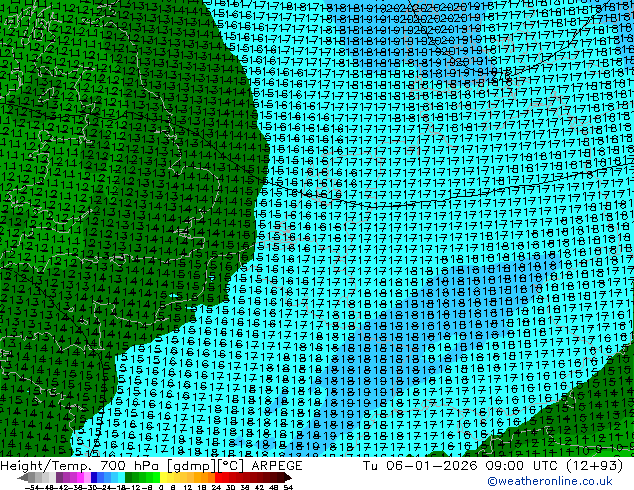This screenshot has width=634, height=490.
Task: Click the '54' label at legend's right end
Action: 288,487
